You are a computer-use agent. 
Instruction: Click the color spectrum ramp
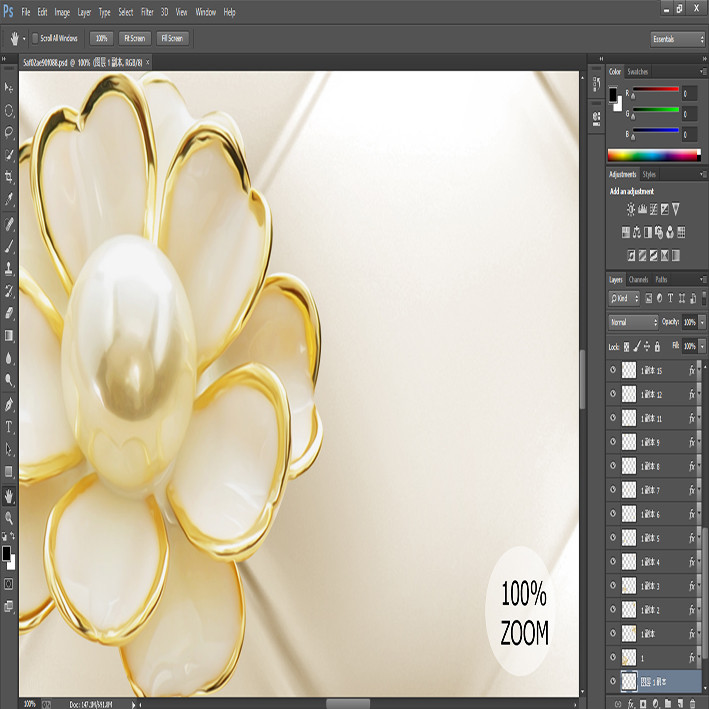(x=654, y=155)
